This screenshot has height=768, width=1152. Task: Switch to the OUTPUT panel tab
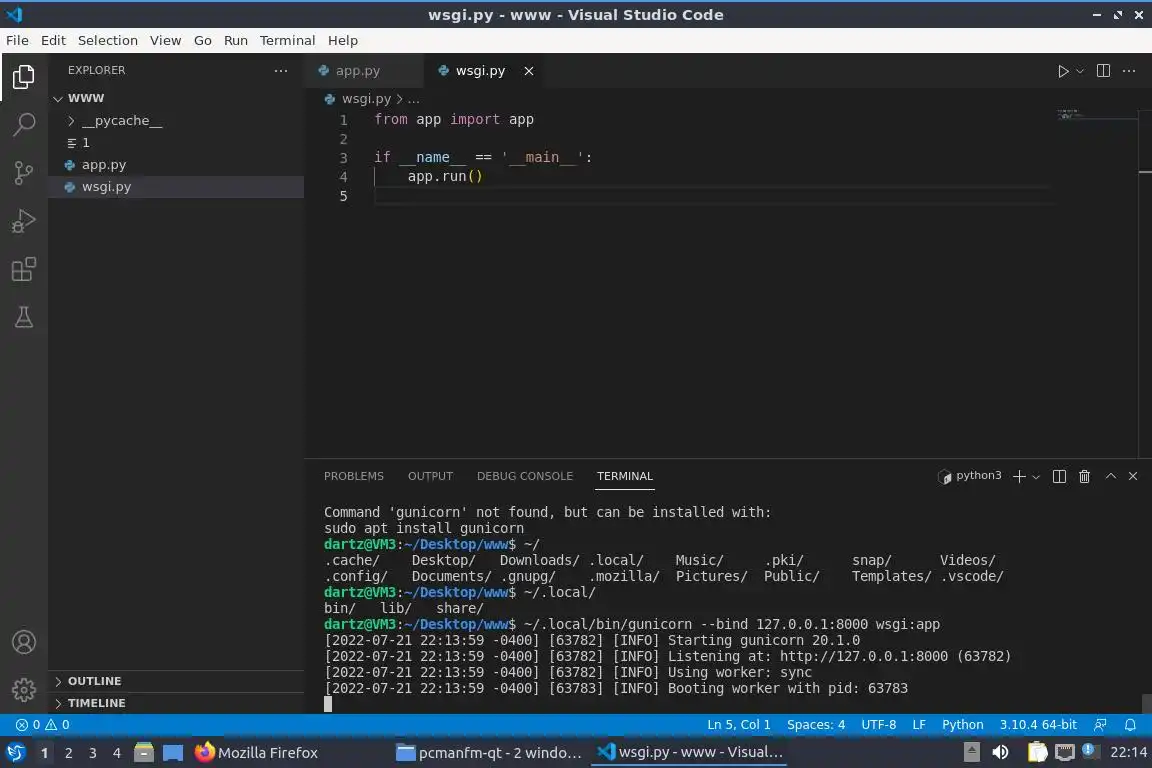(x=430, y=476)
